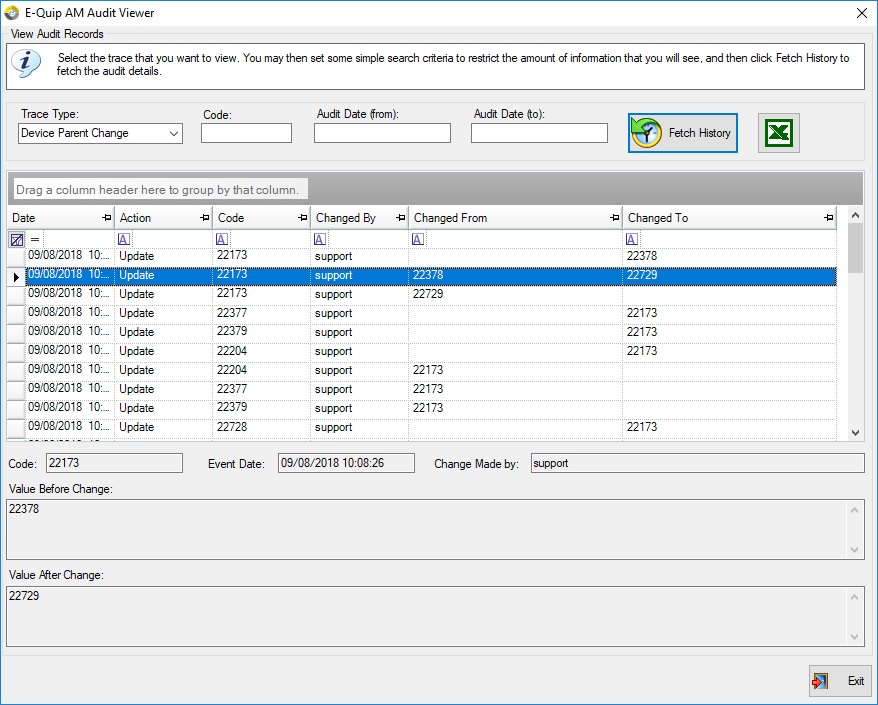
Task: Click the grid scrollbar up arrow
Action: click(x=855, y=215)
